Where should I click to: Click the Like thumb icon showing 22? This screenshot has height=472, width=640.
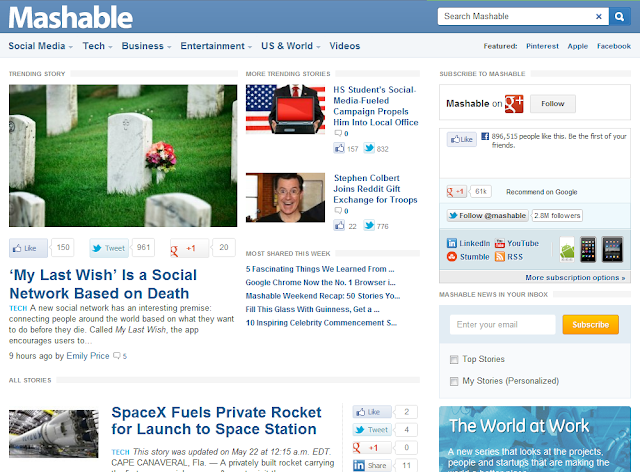339,225
